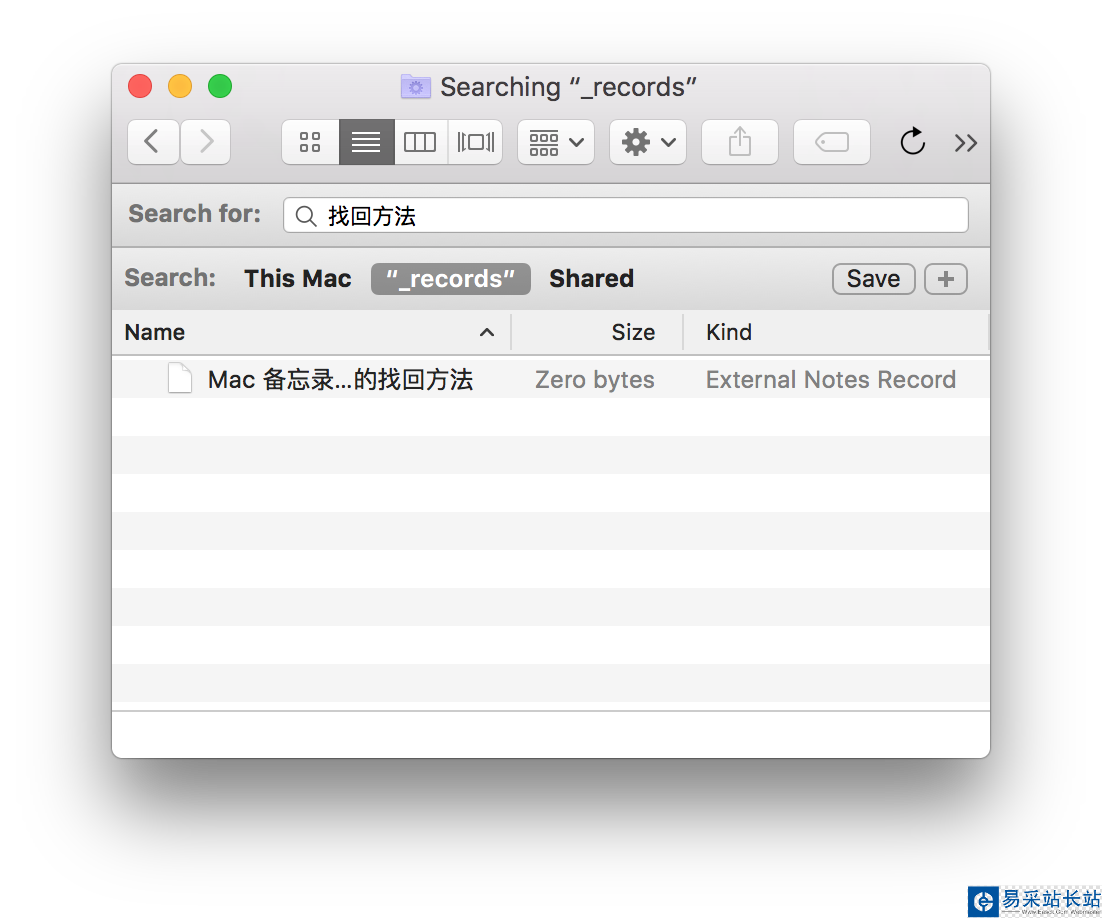1102x918 pixels.
Task: Click the External Notes Record kind cell
Action: [831, 380]
